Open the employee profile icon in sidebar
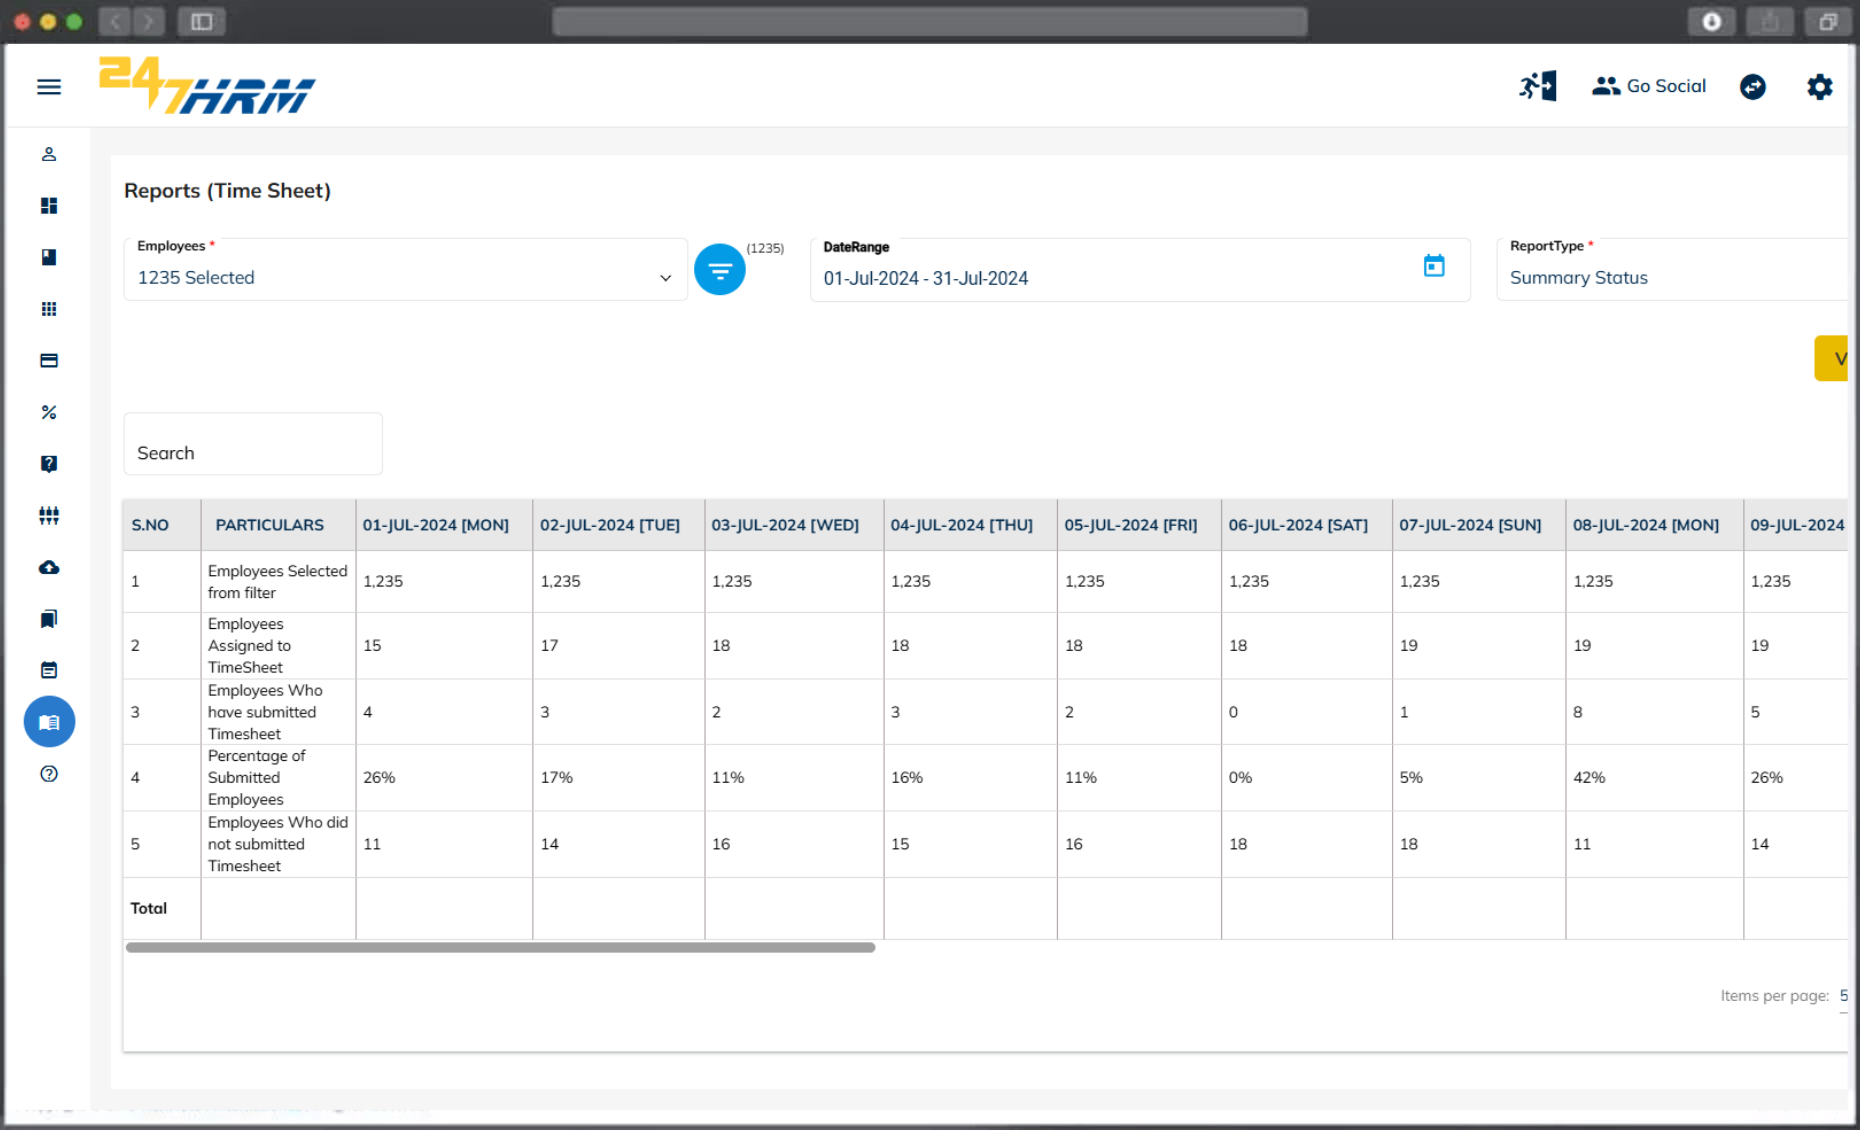The height and width of the screenshot is (1130, 1860). (x=48, y=154)
